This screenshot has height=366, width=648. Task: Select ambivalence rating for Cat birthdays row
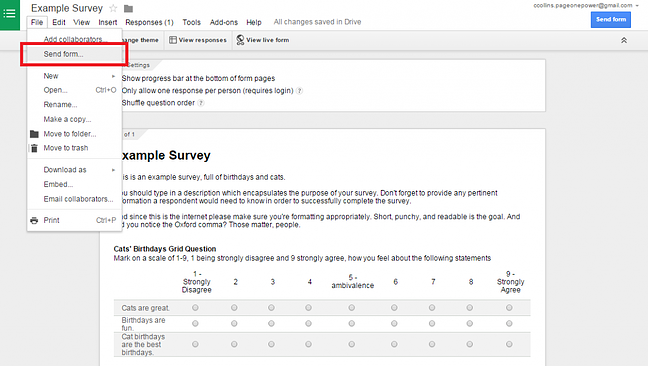coord(351,344)
